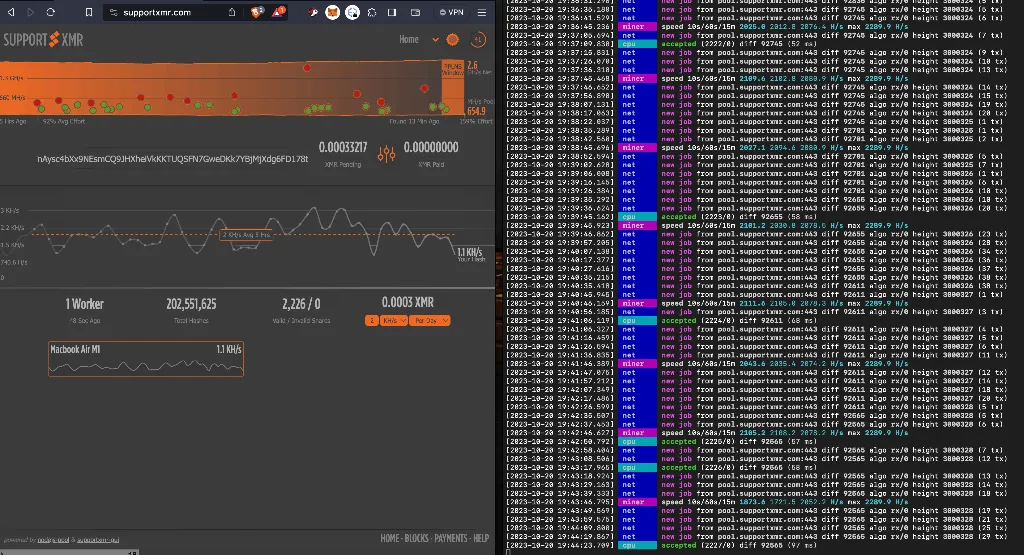
Task: Click the 0.0003 XMR earnings estimate
Action: point(408,302)
